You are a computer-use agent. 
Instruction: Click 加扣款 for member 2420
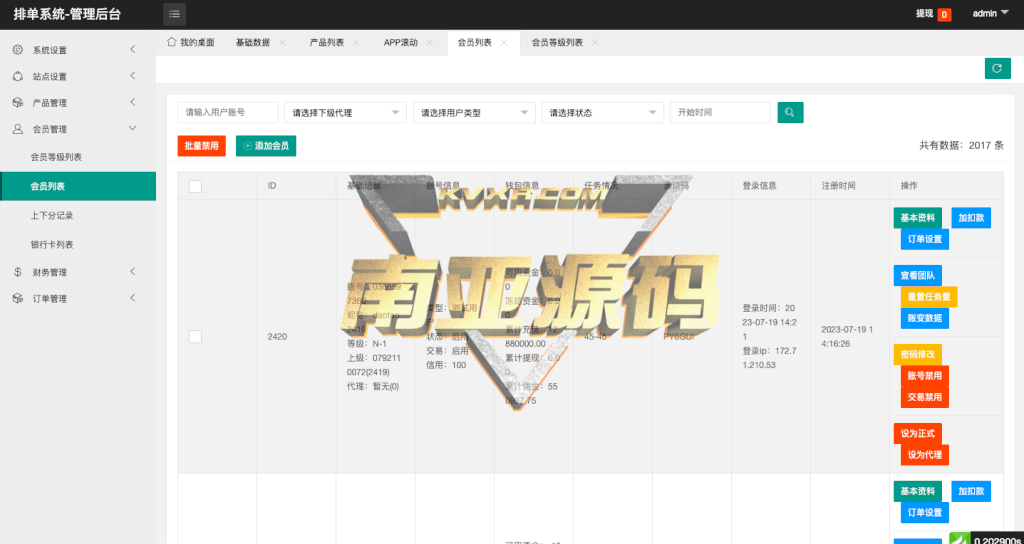click(971, 218)
